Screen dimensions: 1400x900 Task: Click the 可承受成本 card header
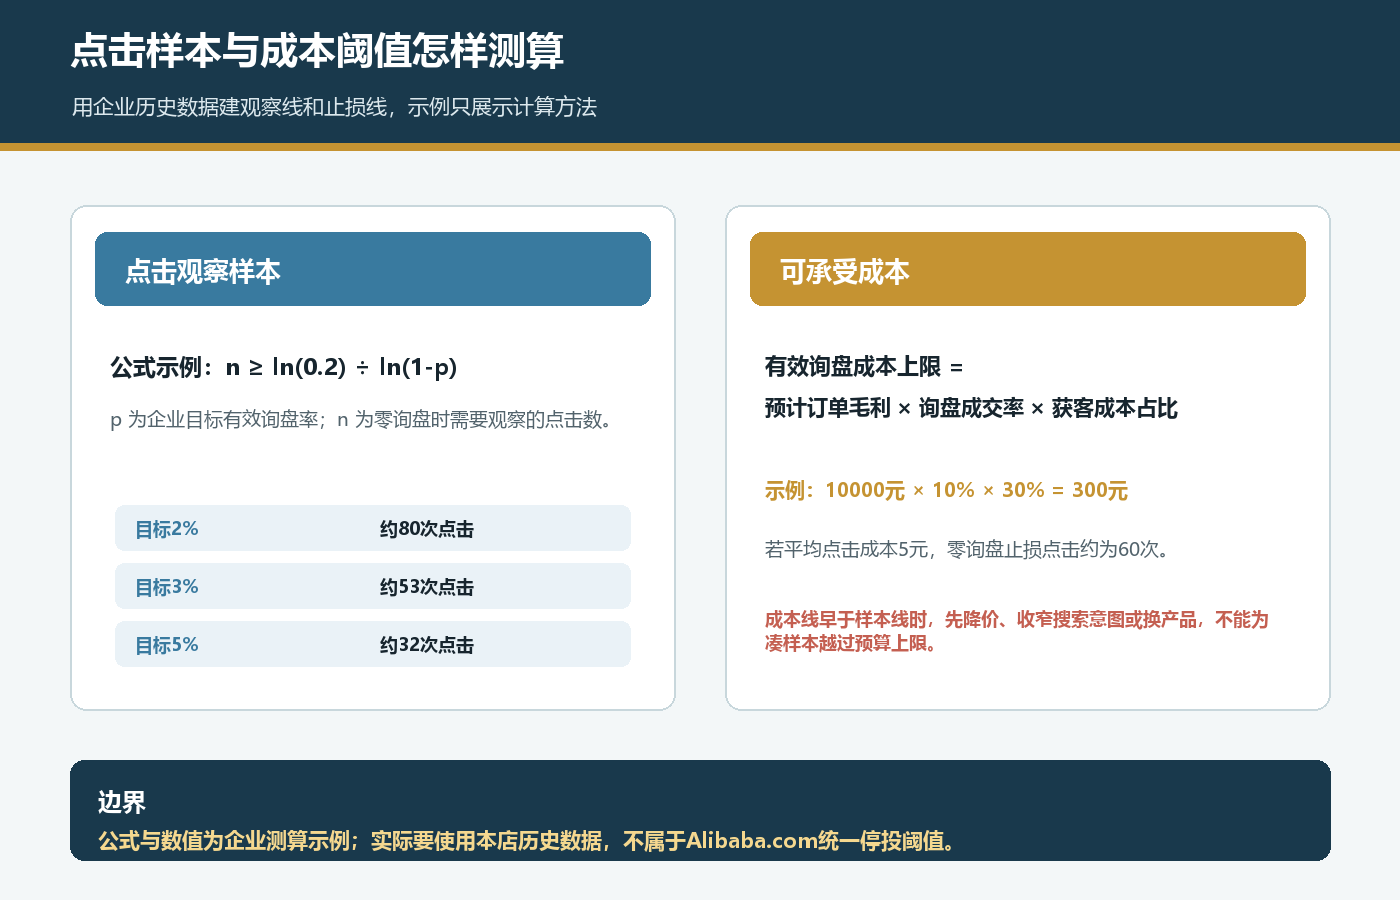(1028, 269)
